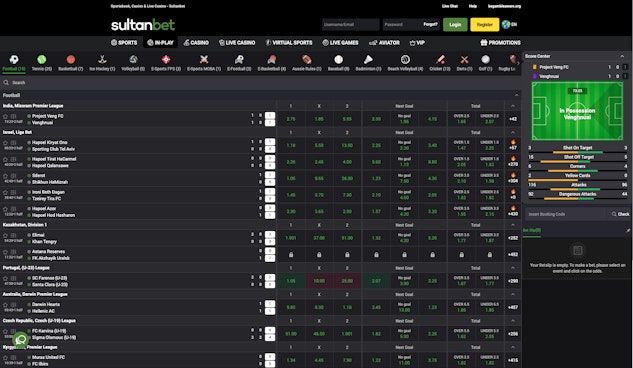Select the E-Football icon

coord(239,60)
